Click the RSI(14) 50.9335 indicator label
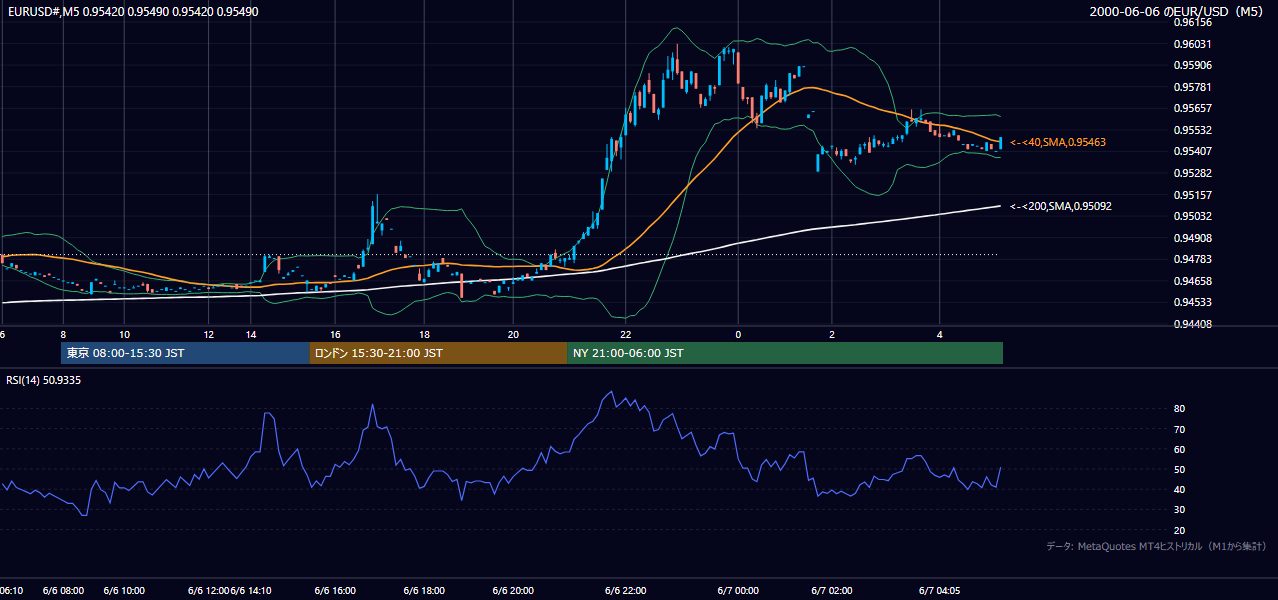Screen dimensions: 1278x600 click(44, 380)
